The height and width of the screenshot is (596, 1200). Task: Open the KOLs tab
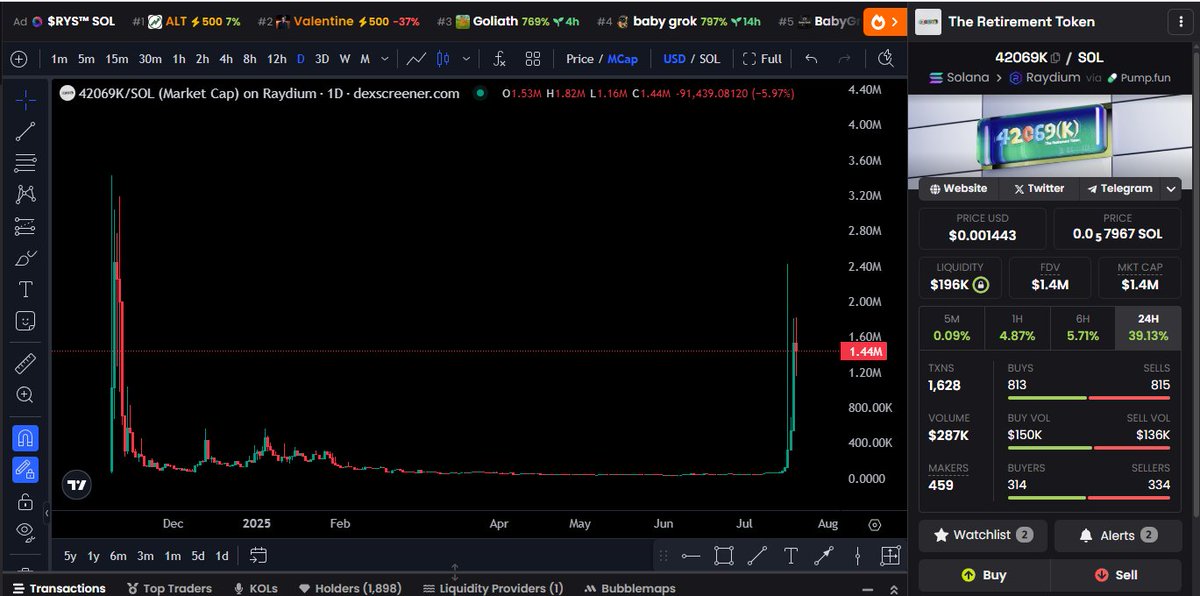pos(255,588)
